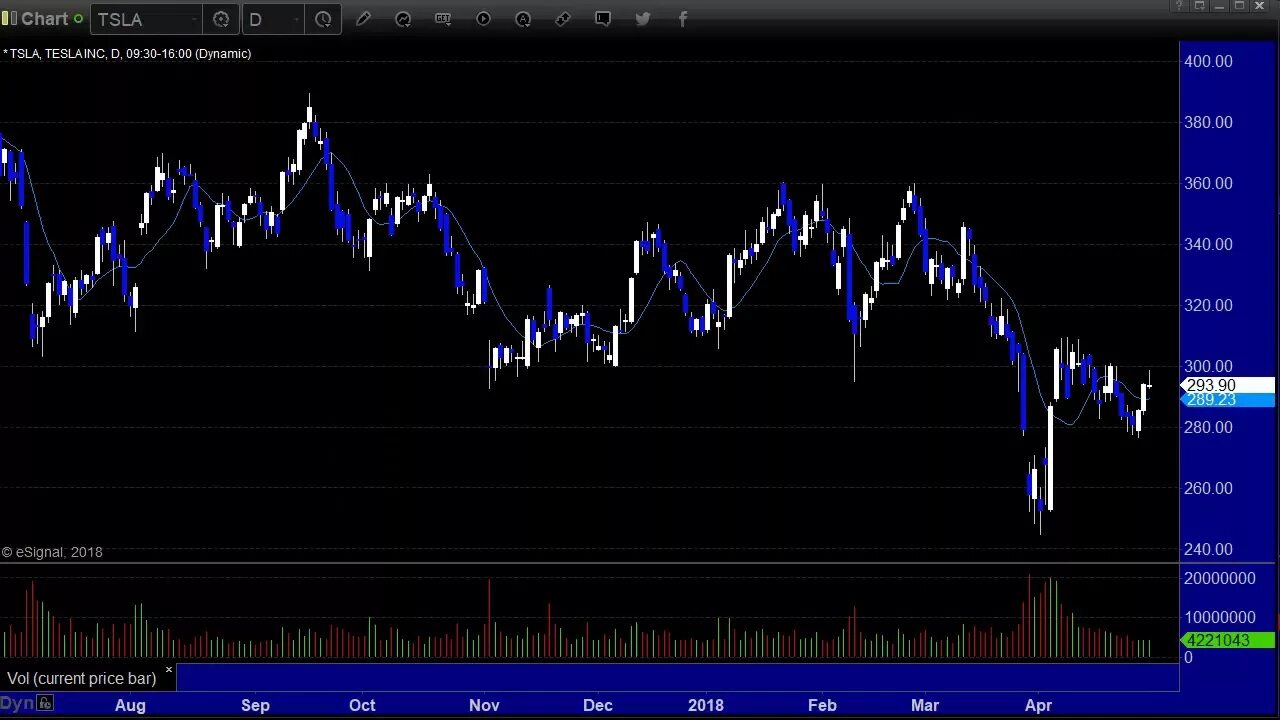Click the 320.00 price axis label
The image size is (1280, 720).
[1208, 305]
